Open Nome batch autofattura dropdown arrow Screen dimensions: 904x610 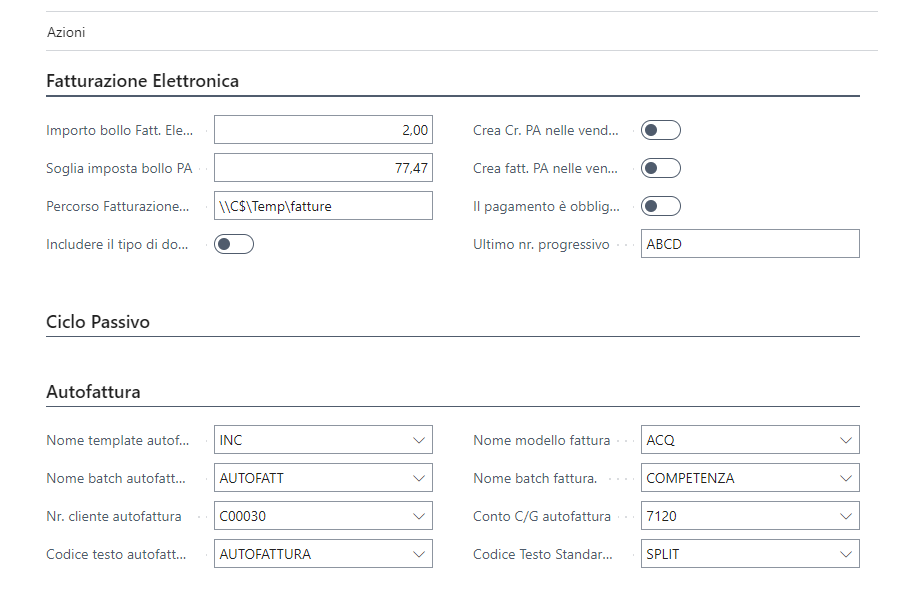point(419,478)
